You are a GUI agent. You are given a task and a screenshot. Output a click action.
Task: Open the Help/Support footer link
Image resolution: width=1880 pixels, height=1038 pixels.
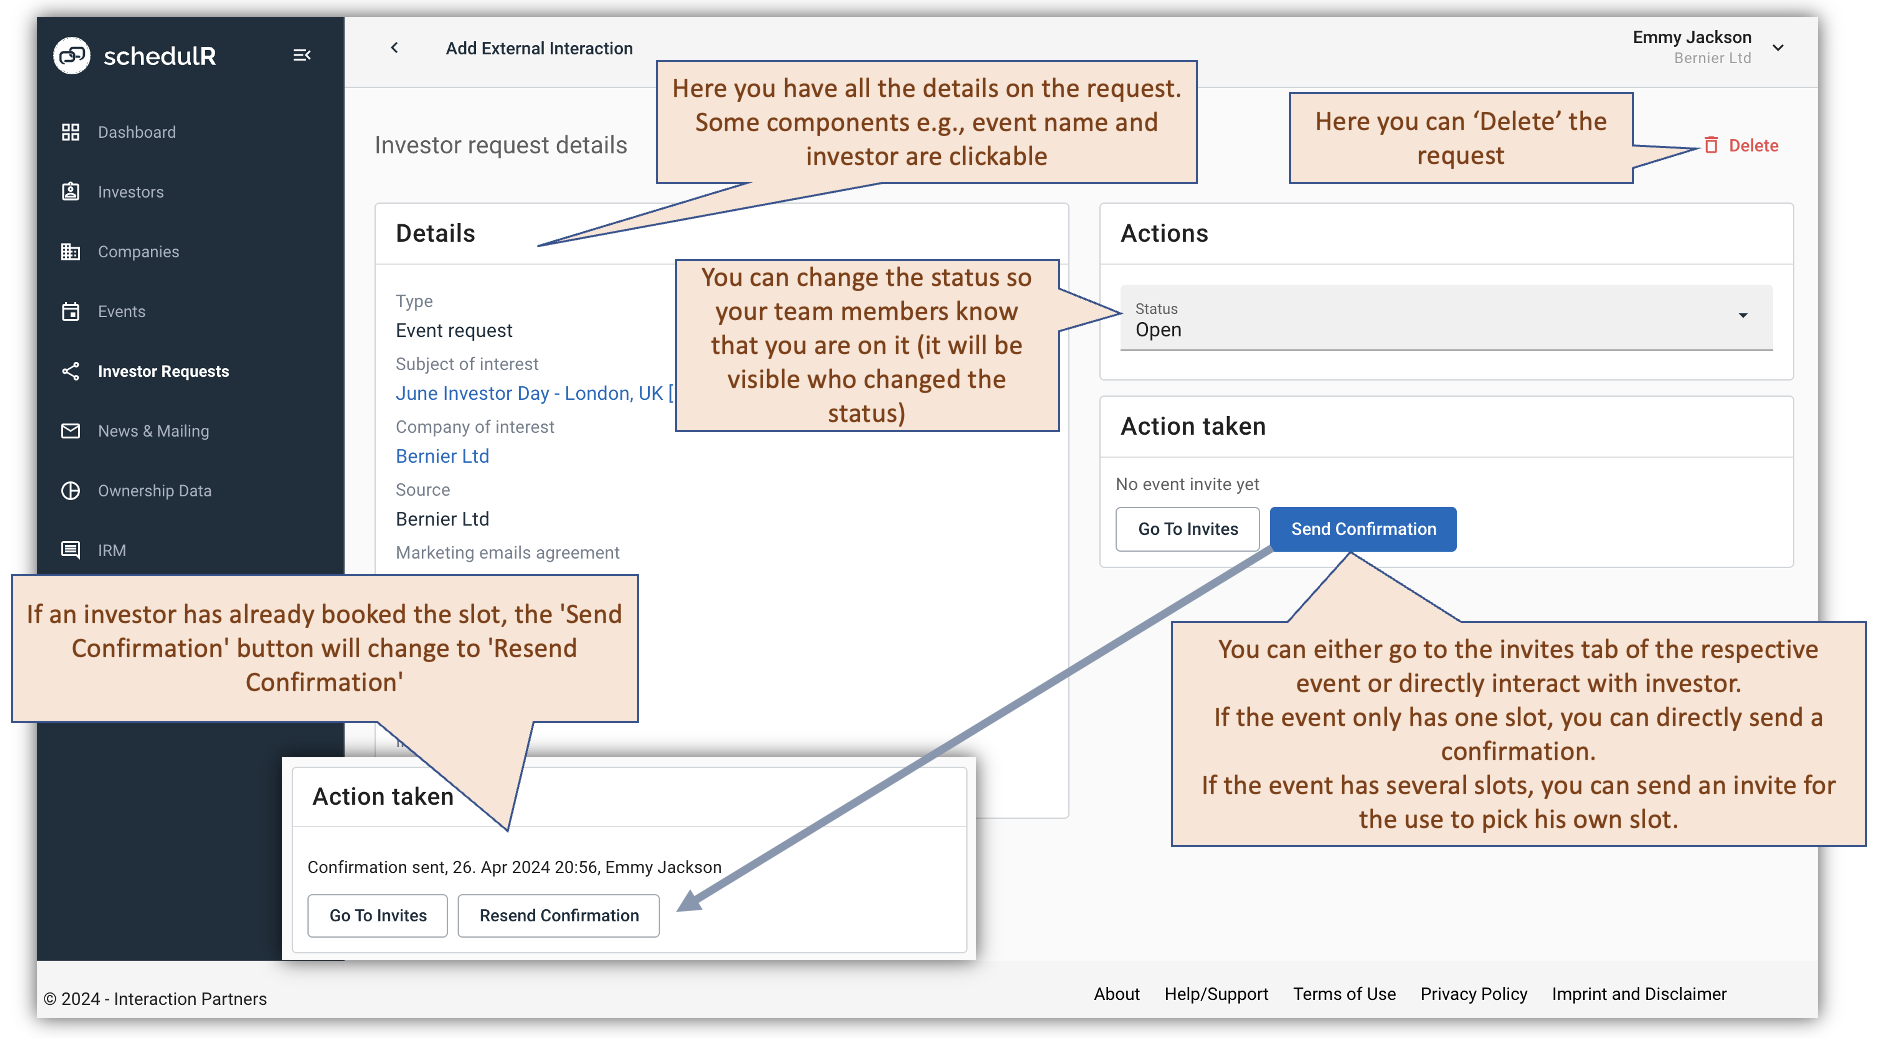[1216, 994]
